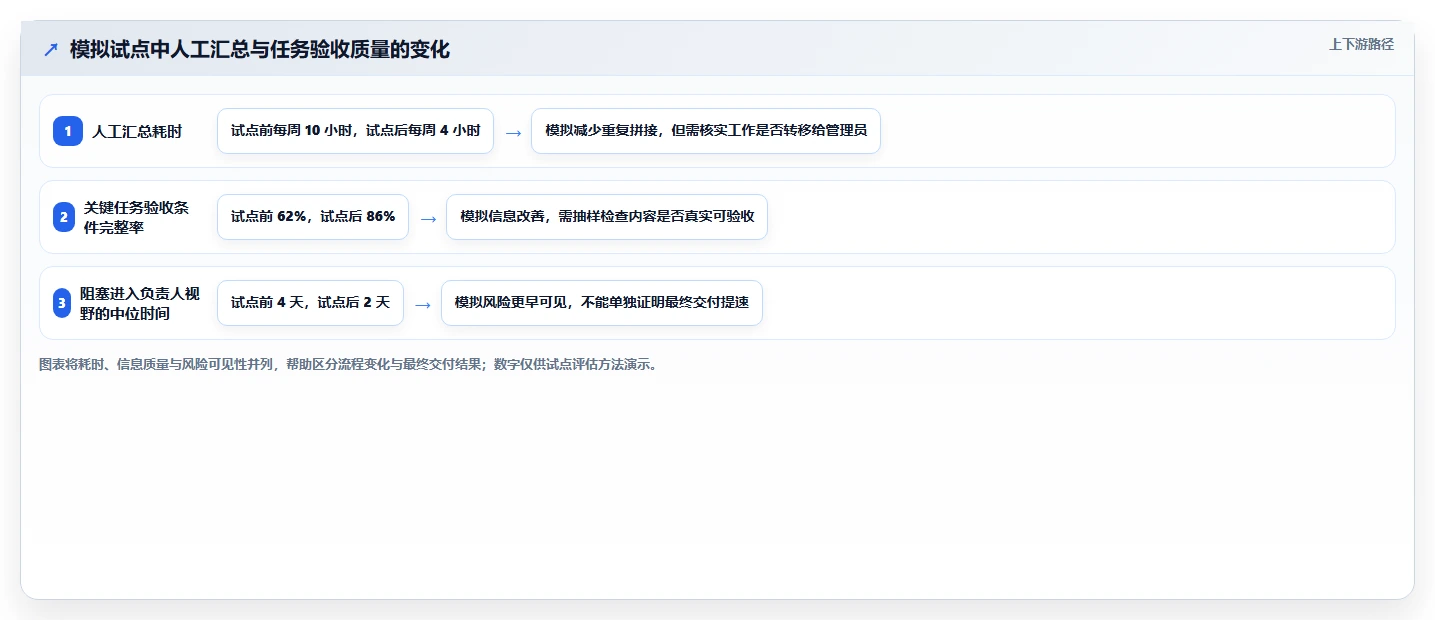Click the box 模拟减少重复拼接，但需核实工作是否转移给管理员
The height and width of the screenshot is (620, 1435).
[x=706, y=131]
